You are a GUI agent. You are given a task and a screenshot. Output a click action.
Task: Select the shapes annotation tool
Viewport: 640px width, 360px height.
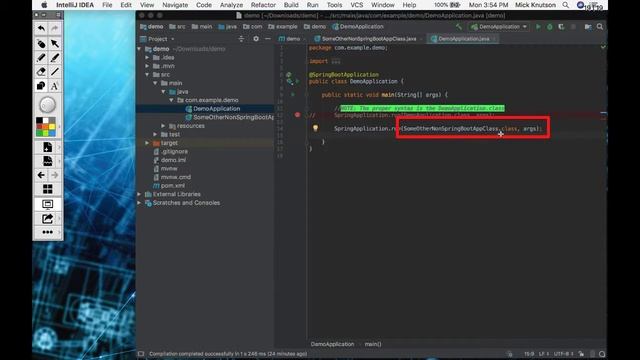pyautogui.click(x=41, y=86)
